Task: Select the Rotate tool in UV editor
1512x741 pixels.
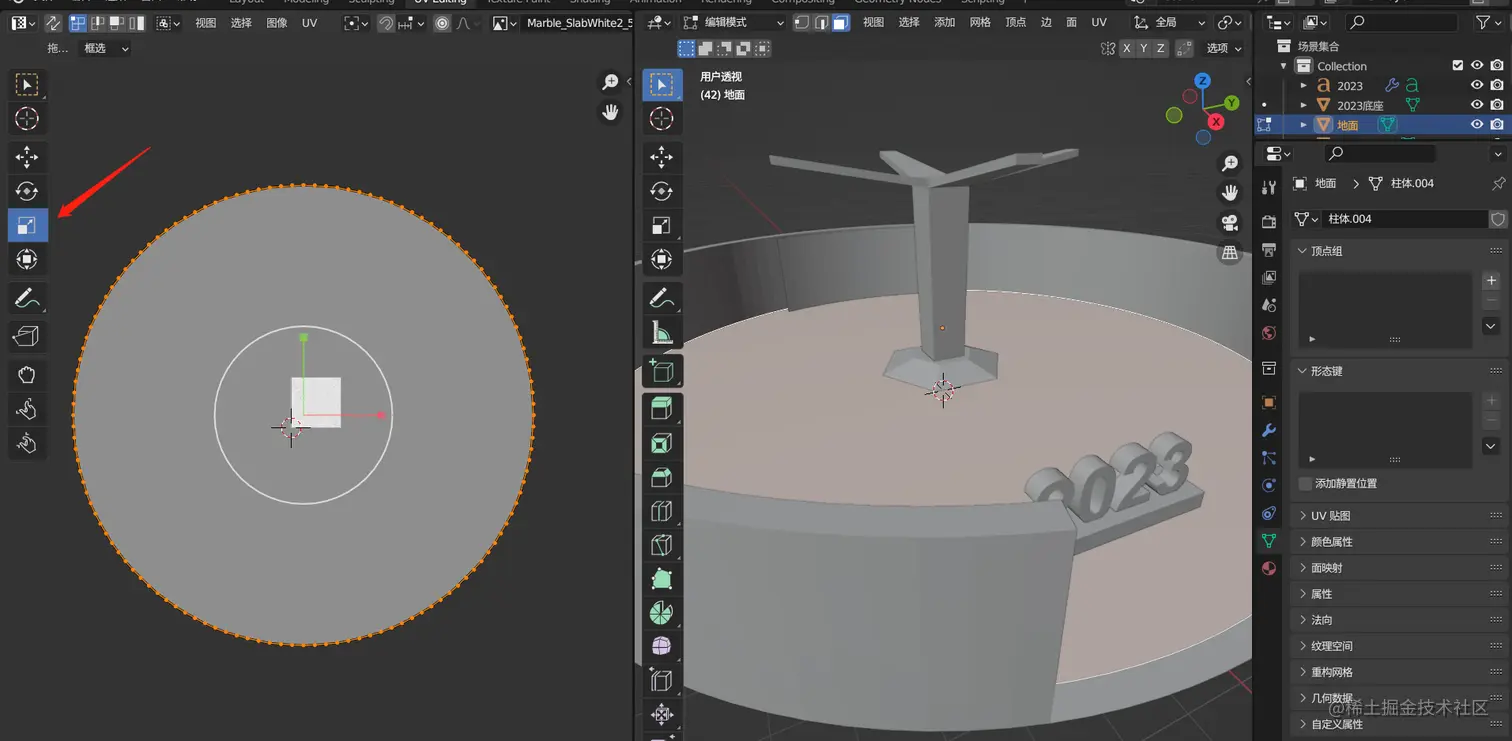Action: [27, 191]
